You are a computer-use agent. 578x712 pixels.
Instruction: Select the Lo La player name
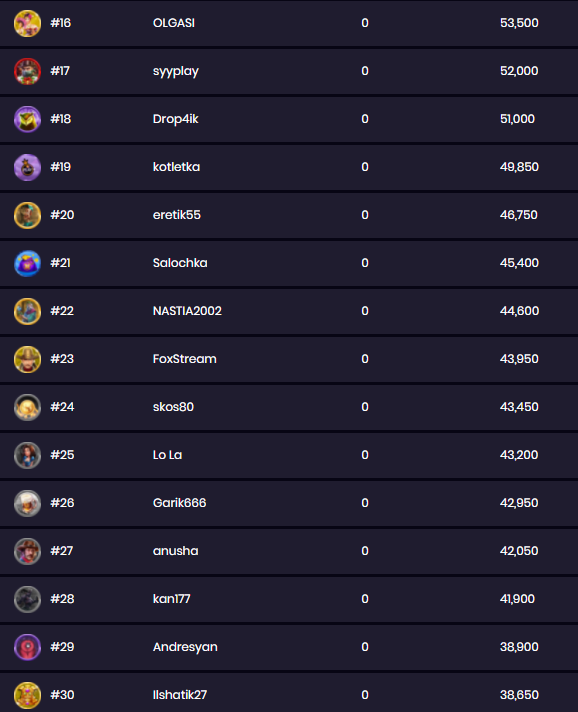pos(167,455)
